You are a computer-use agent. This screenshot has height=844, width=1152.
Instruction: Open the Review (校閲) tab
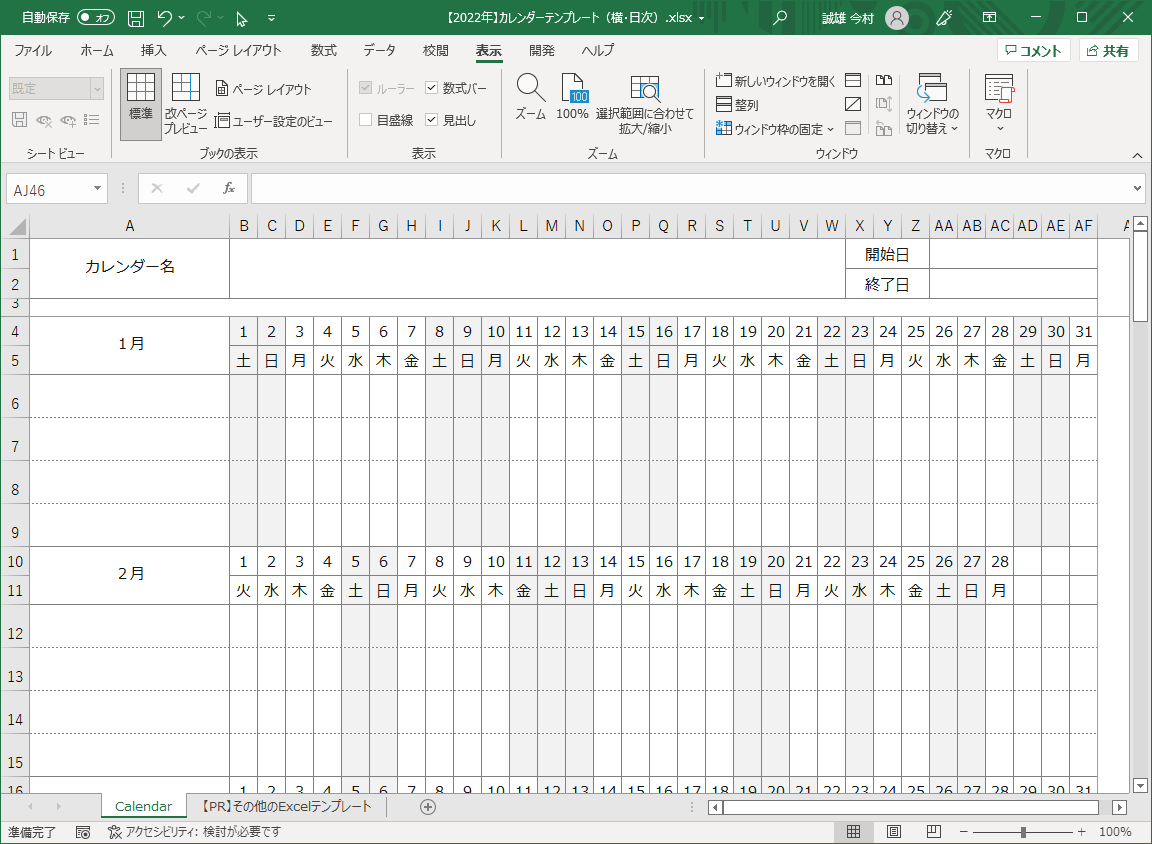pyautogui.click(x=435, y=51)
